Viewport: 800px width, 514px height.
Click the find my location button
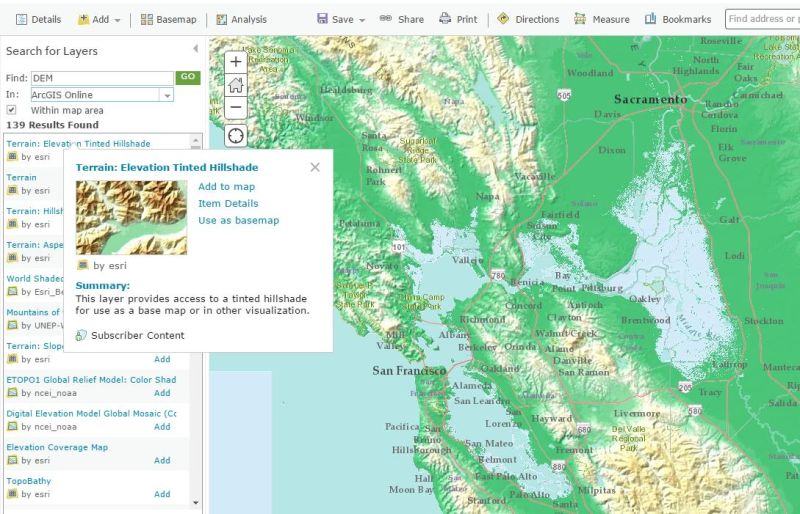pyautogui.click(x=236, y=136)
